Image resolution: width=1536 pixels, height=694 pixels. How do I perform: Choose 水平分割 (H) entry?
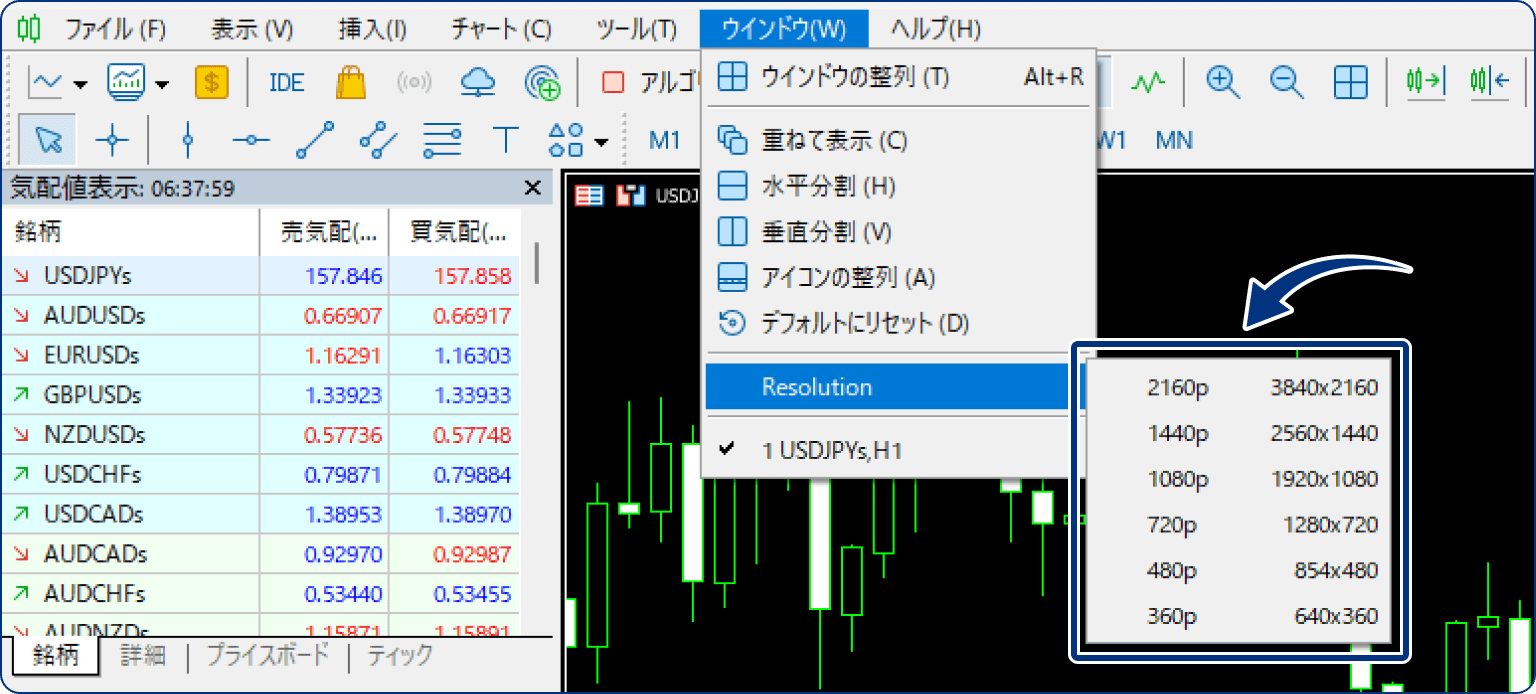point(900,186)
